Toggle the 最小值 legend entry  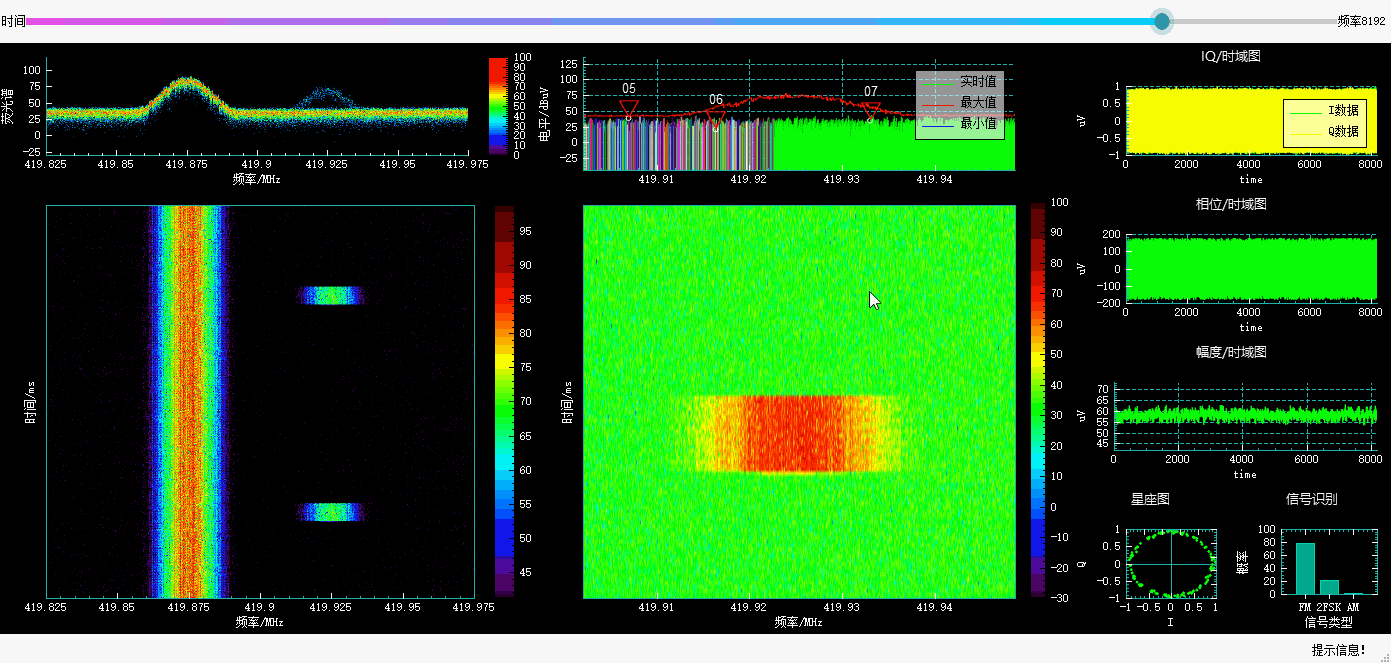coord(959,124)
